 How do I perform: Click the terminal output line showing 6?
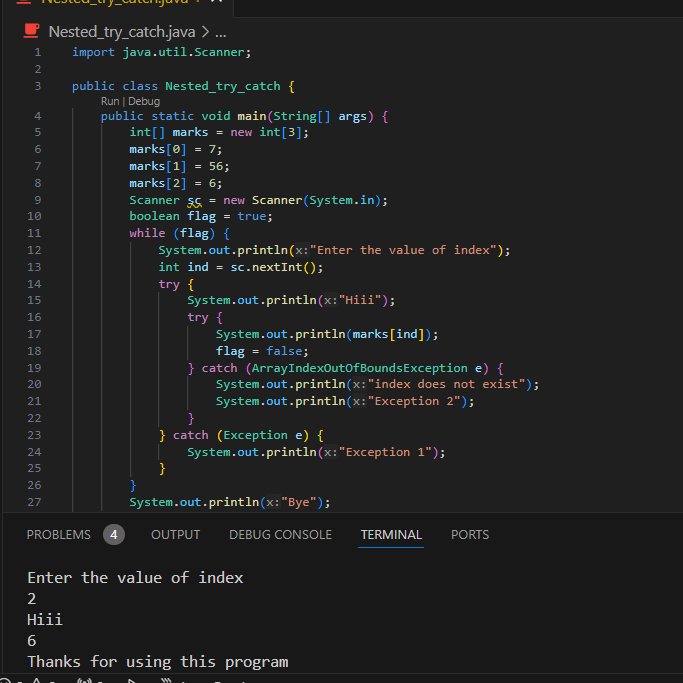tap(31, 641)
